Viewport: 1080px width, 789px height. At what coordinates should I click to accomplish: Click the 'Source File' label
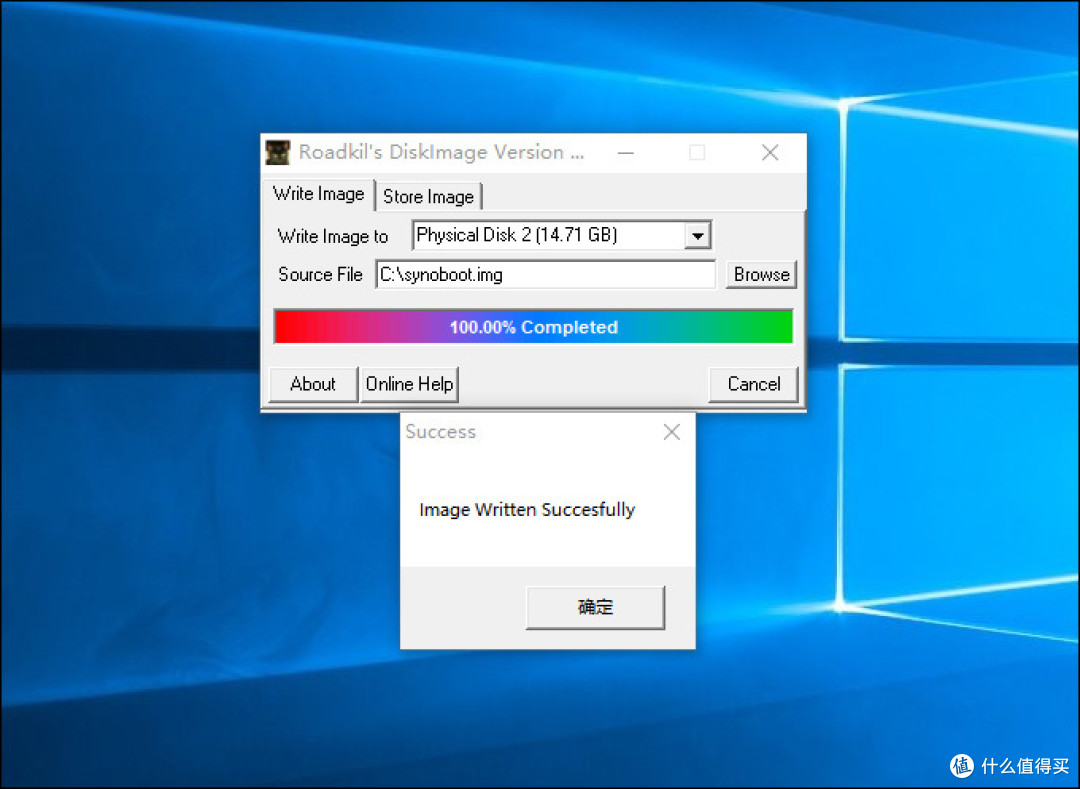tap(320, 275)
